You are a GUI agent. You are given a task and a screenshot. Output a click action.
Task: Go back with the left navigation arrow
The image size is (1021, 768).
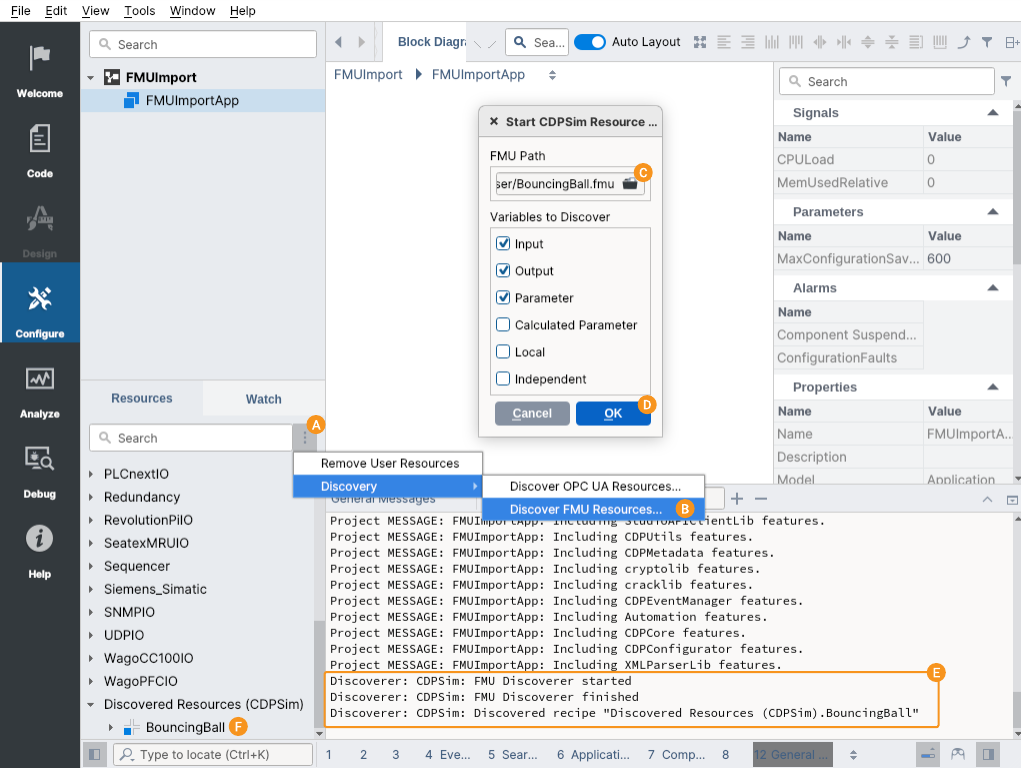click(339, 42)
